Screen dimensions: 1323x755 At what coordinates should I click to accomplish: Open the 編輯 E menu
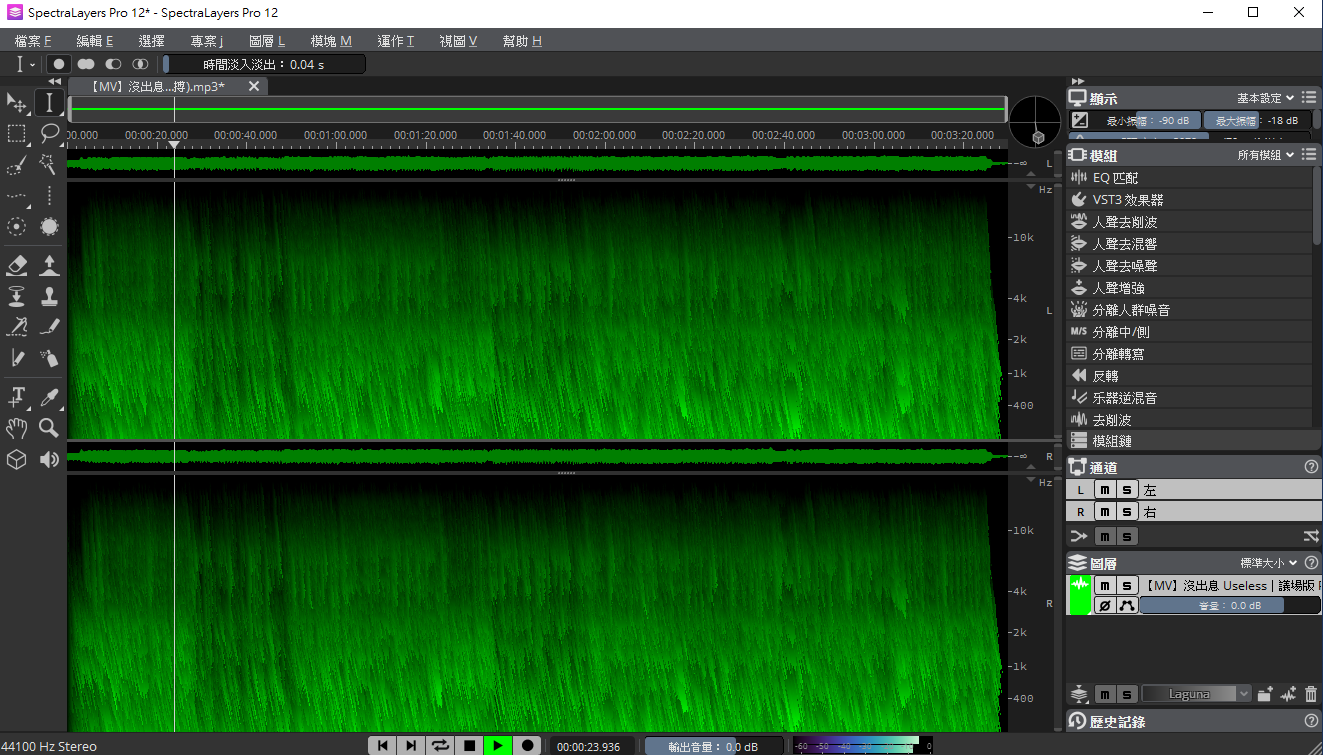(95, 41)
